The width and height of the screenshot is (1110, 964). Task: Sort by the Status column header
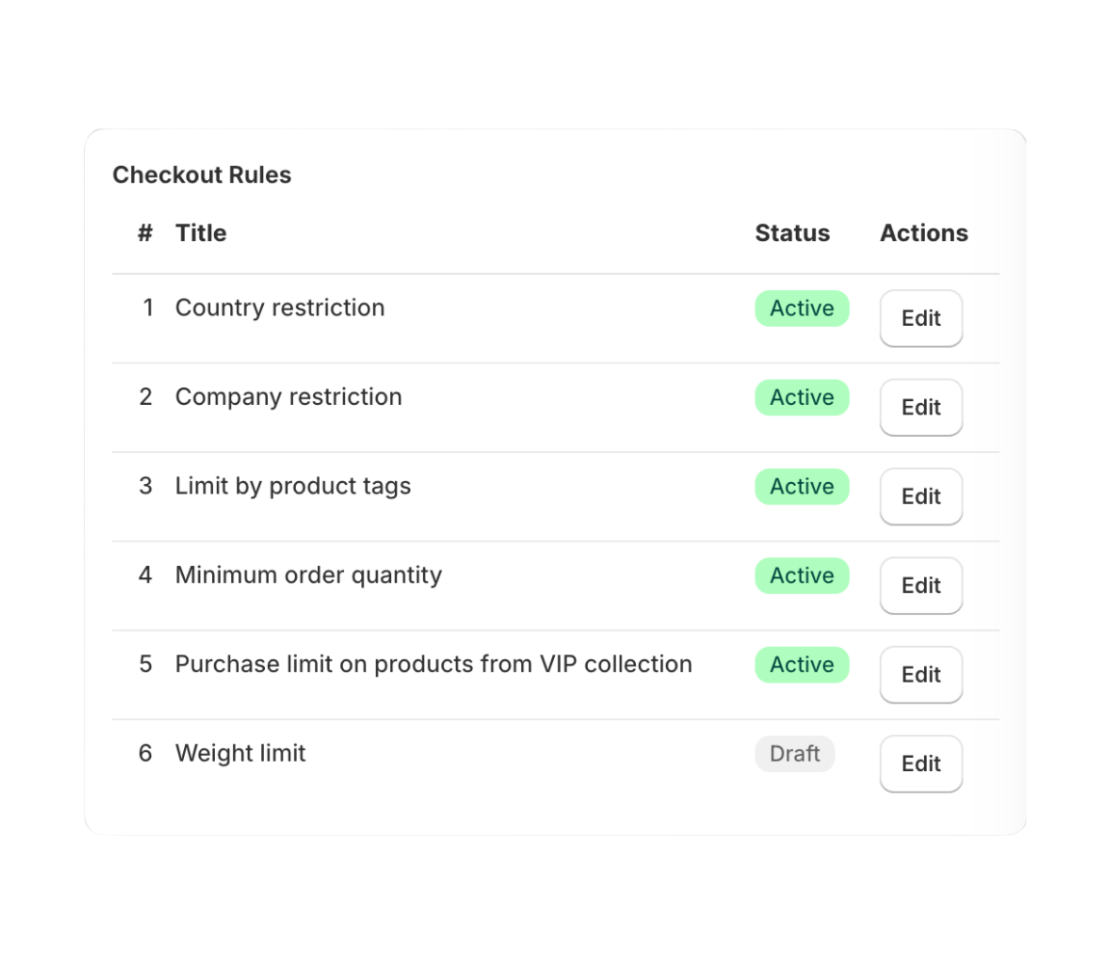click(793, 233)
